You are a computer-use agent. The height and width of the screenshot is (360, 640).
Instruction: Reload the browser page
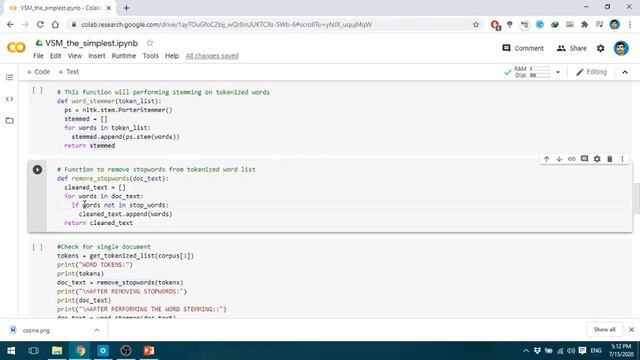click(40, 24)
